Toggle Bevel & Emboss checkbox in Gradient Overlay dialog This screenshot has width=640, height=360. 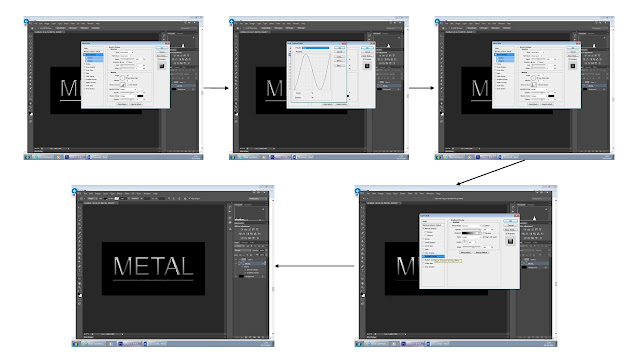click(x=423, y=229)
